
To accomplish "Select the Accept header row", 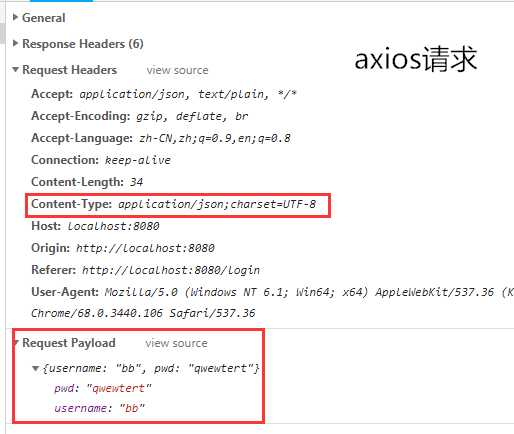I will [164, 94].
